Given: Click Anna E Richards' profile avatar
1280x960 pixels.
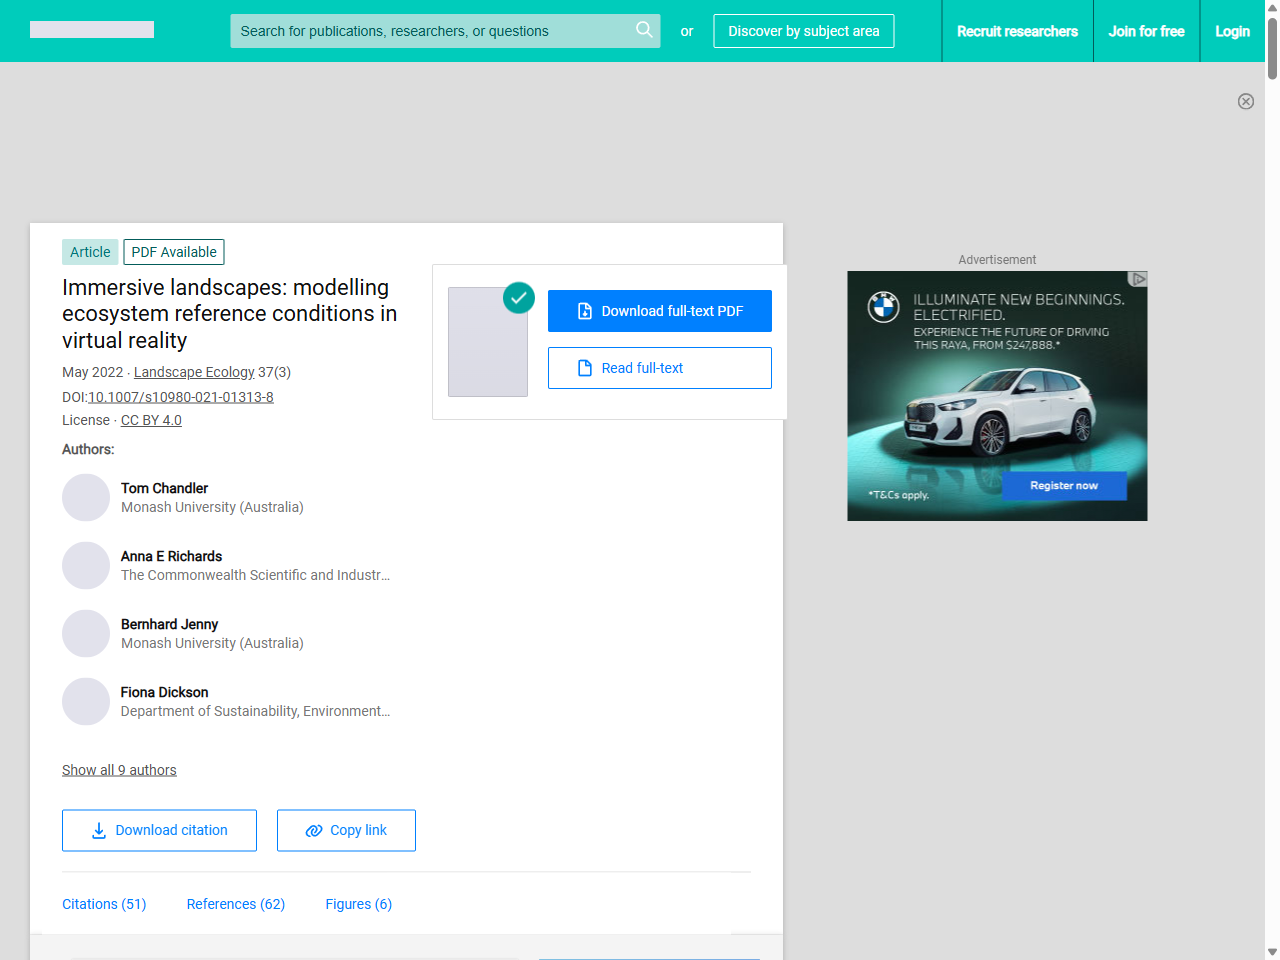Looking at the screenshot, I should coord(86,566).
